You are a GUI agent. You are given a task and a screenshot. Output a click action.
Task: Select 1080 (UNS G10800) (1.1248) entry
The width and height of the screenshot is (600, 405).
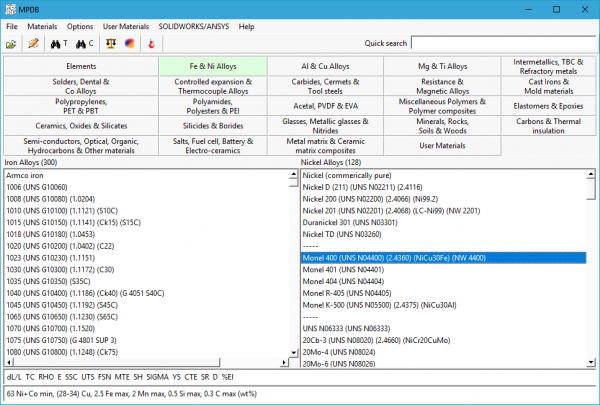click(147, 352)
